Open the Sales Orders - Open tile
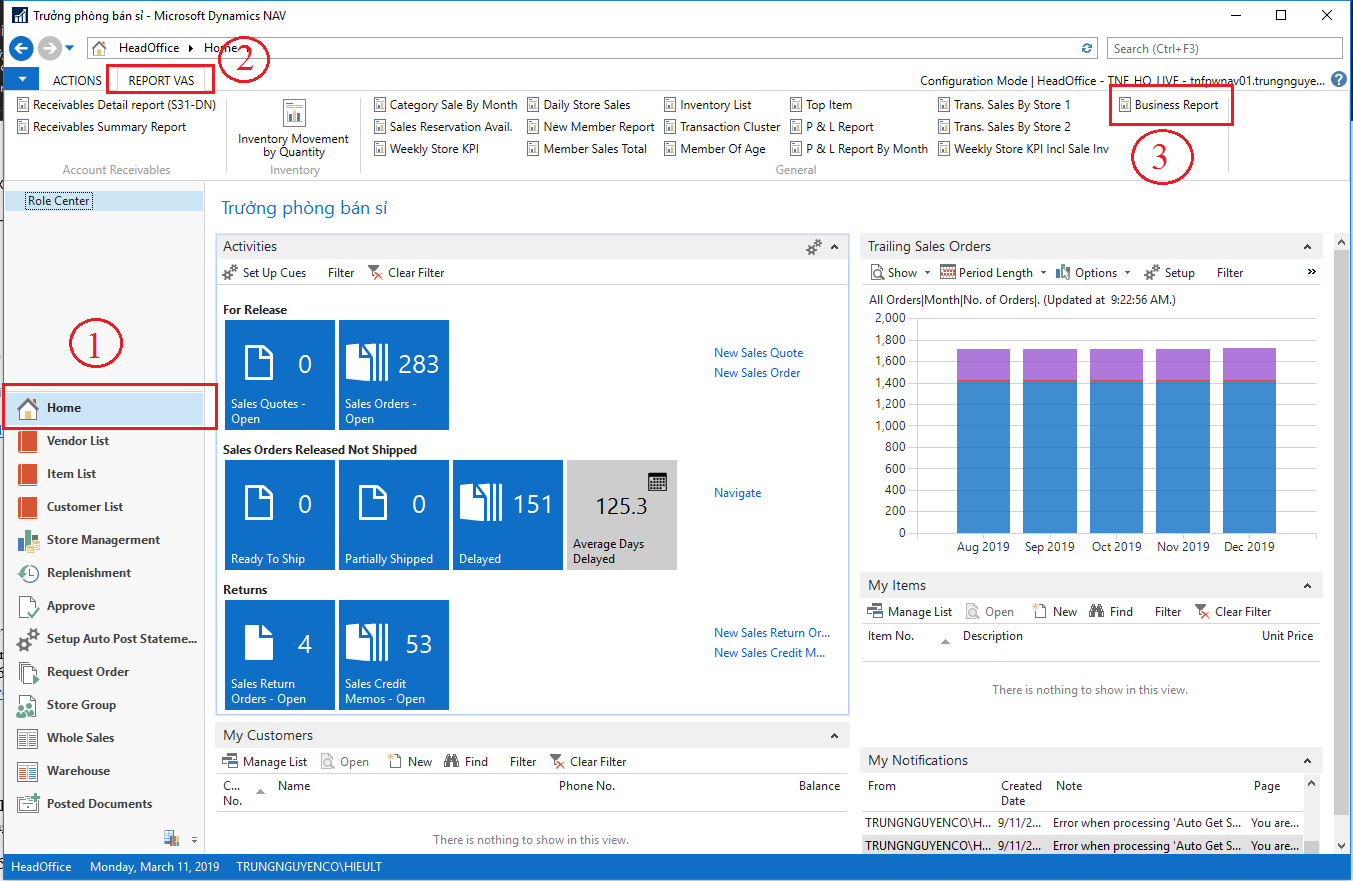 tap(393, 375)
